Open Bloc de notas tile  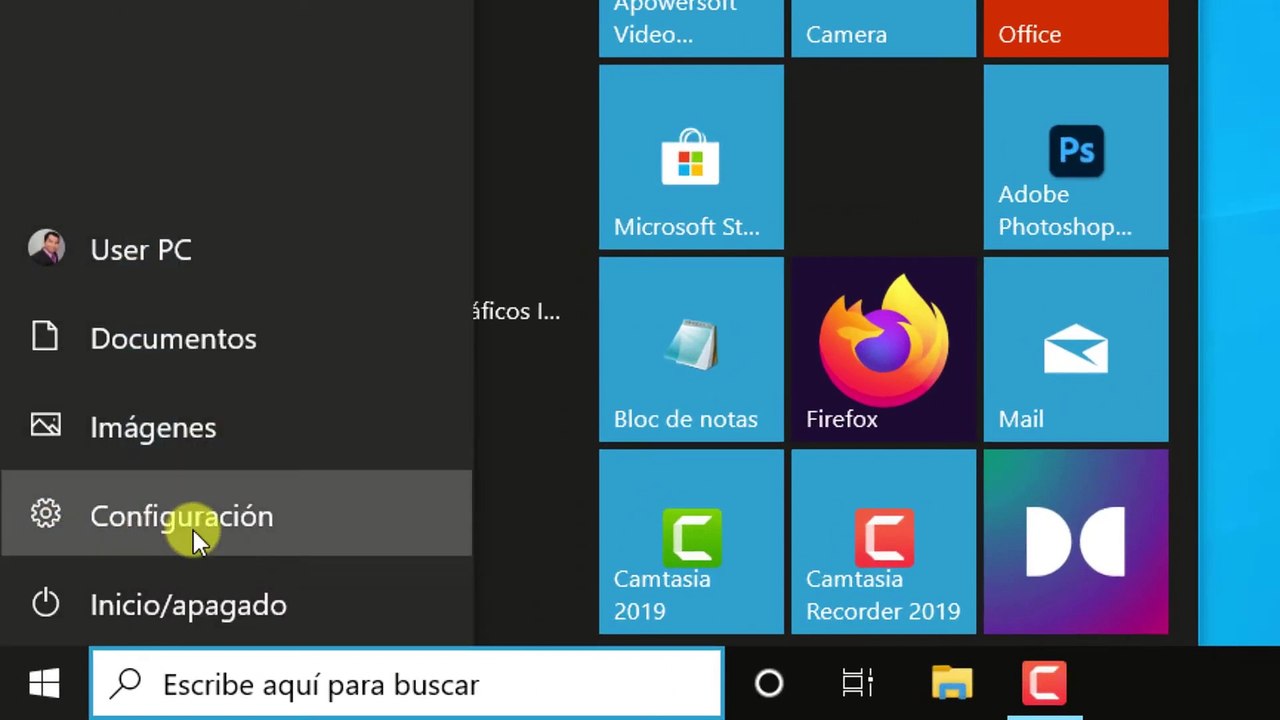pos(691,349)
